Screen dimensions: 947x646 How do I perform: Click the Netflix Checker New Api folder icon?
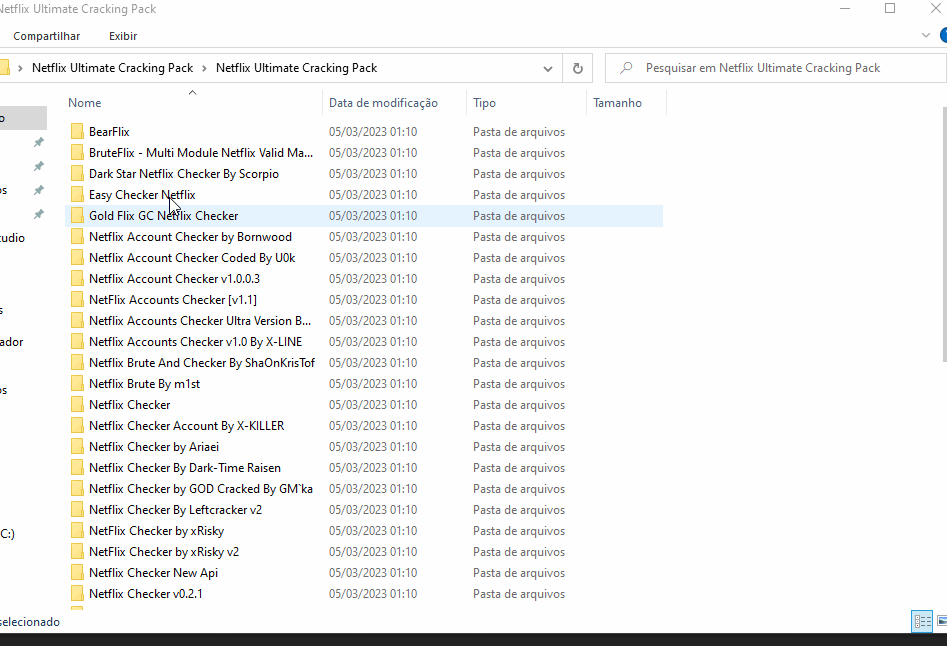coord(78,572)
